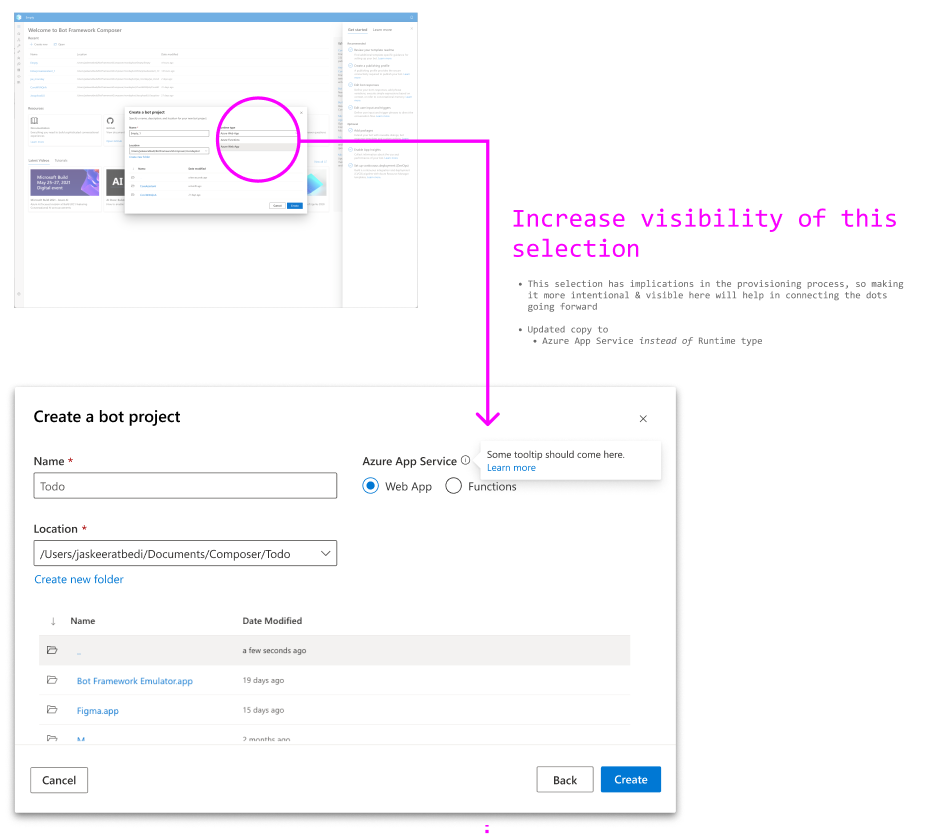Click the "19 days ago" date cell
The image size is (934, 834).
[x=263, y=680]
